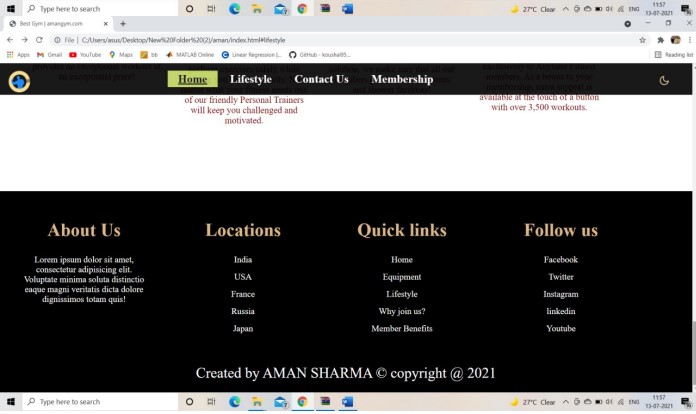
Task: Click Lifestyle under Quick links
Action: pos(402,294)
